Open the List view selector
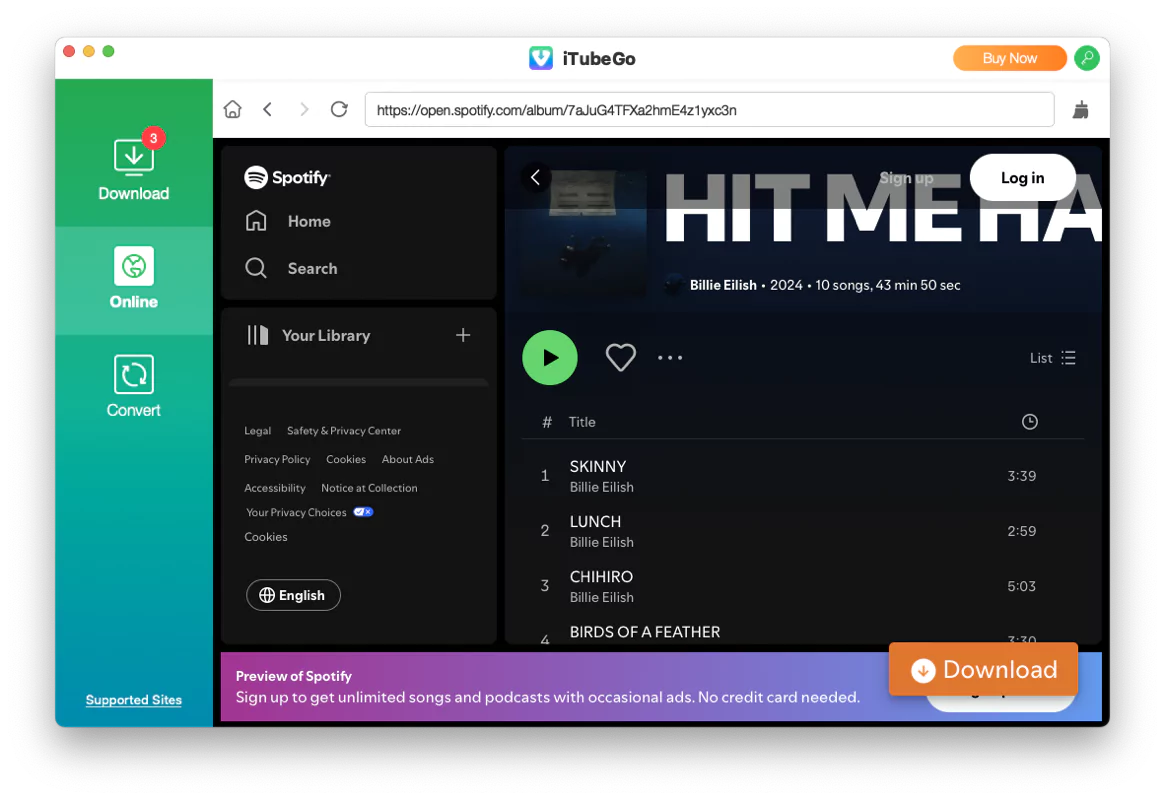This screenshot has height=800, width=1165. coord(1053,357)
